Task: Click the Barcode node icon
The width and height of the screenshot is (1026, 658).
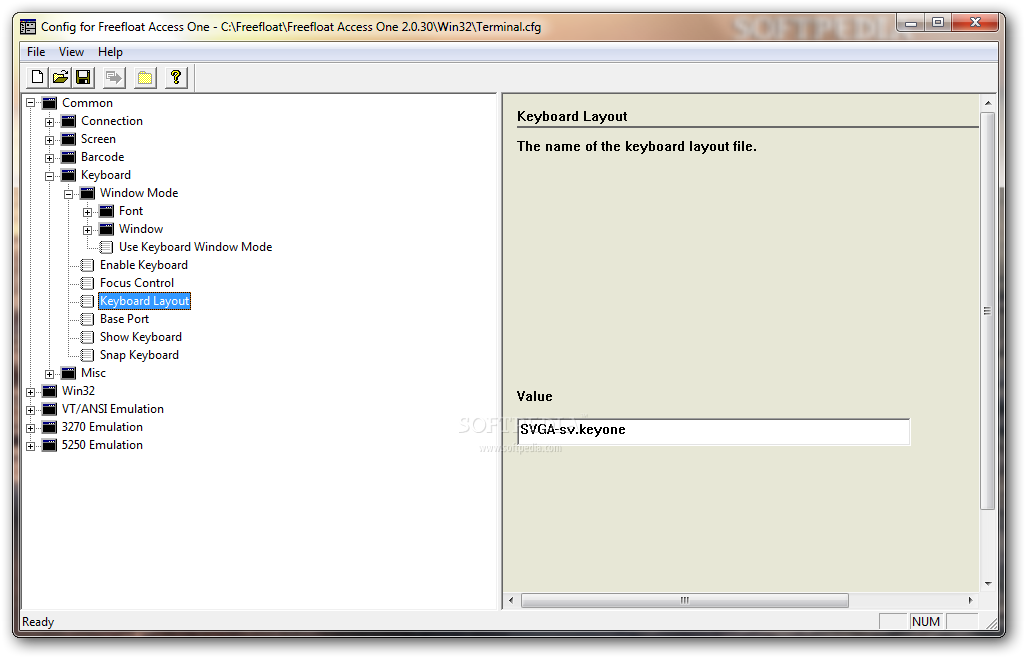Action: pyautogui.click(x=69, y=157)
